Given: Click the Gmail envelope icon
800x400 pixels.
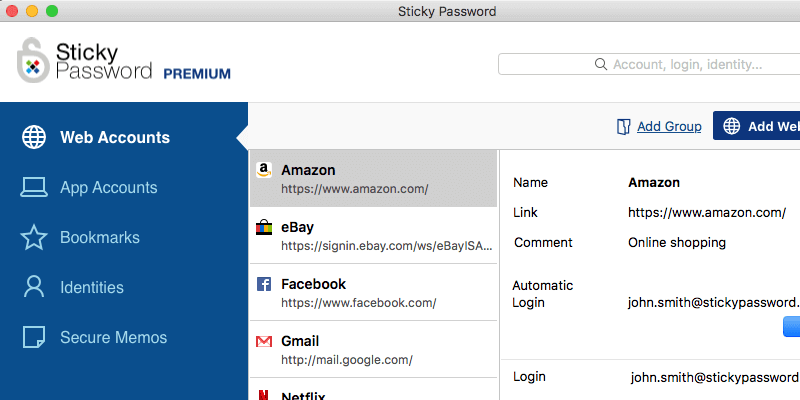Looking at the screenshot, I should [264, 341].
